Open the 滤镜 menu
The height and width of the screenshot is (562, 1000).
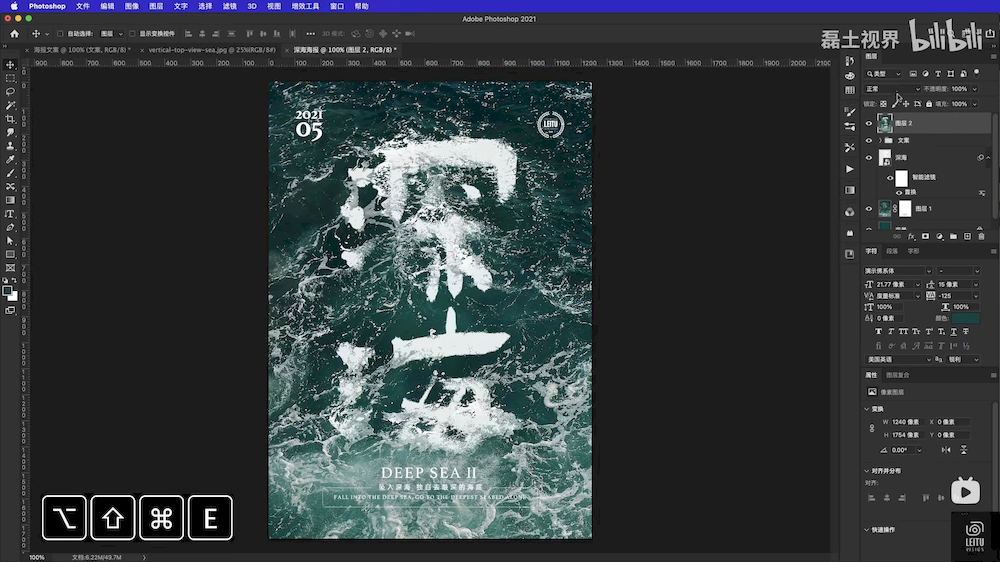point(230,6)
